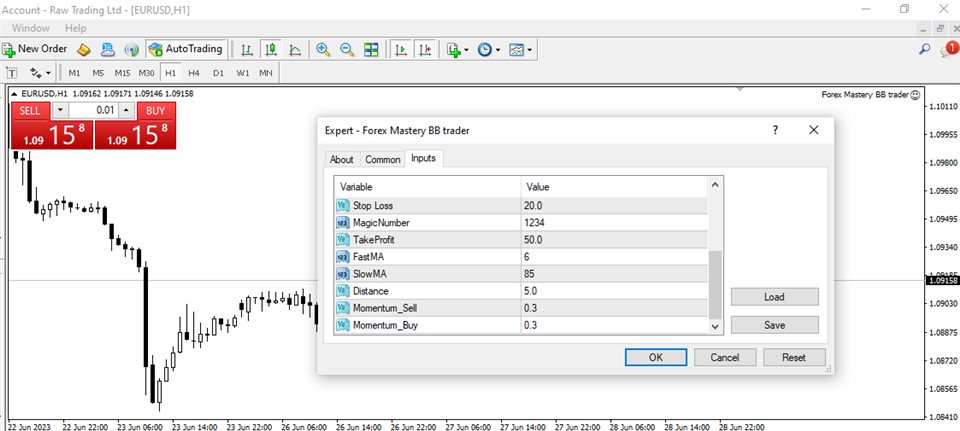Click the Value column header
Screen dimensions: 960x431
click(x=614, y=187)
